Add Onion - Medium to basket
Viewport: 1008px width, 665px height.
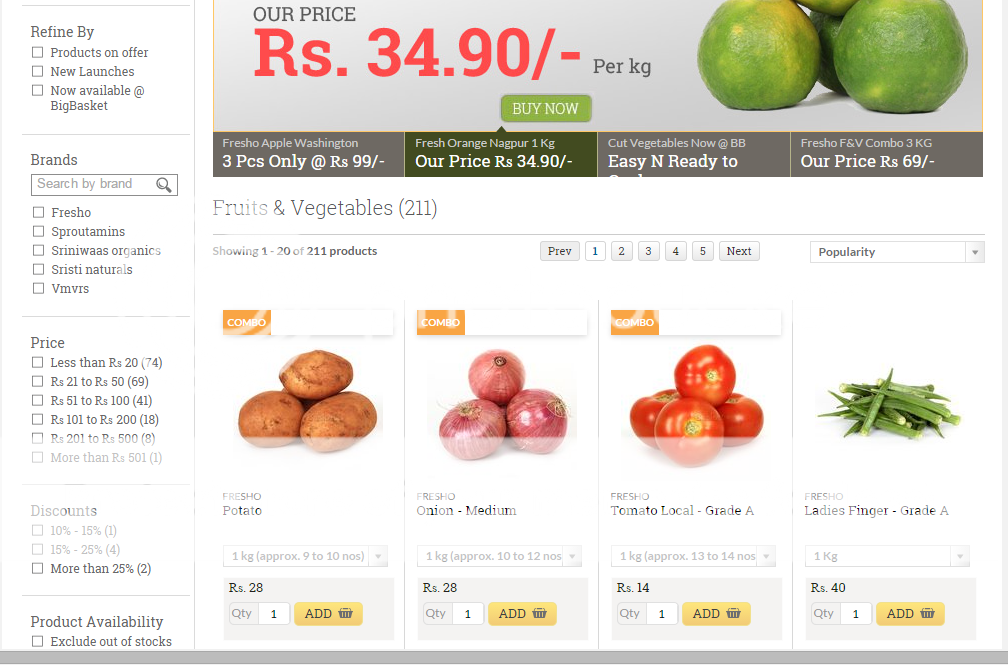pos(523,614)
